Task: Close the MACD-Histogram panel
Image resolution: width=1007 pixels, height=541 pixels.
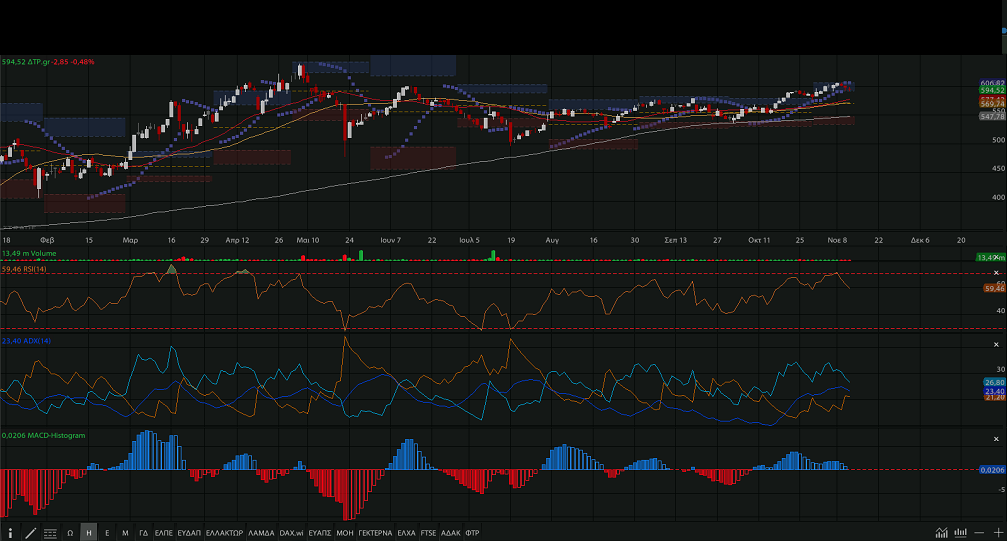Action: pyautogui.click(x=995, y=439)
